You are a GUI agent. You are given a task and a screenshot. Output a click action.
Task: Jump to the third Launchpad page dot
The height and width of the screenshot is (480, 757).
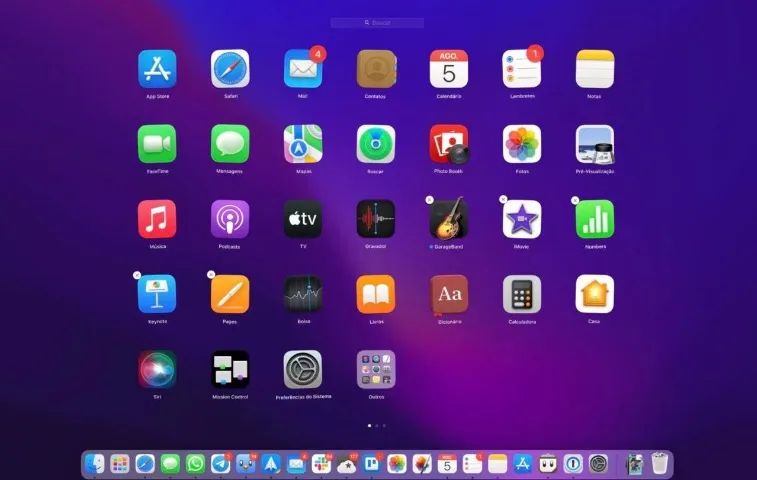point(384,425)
